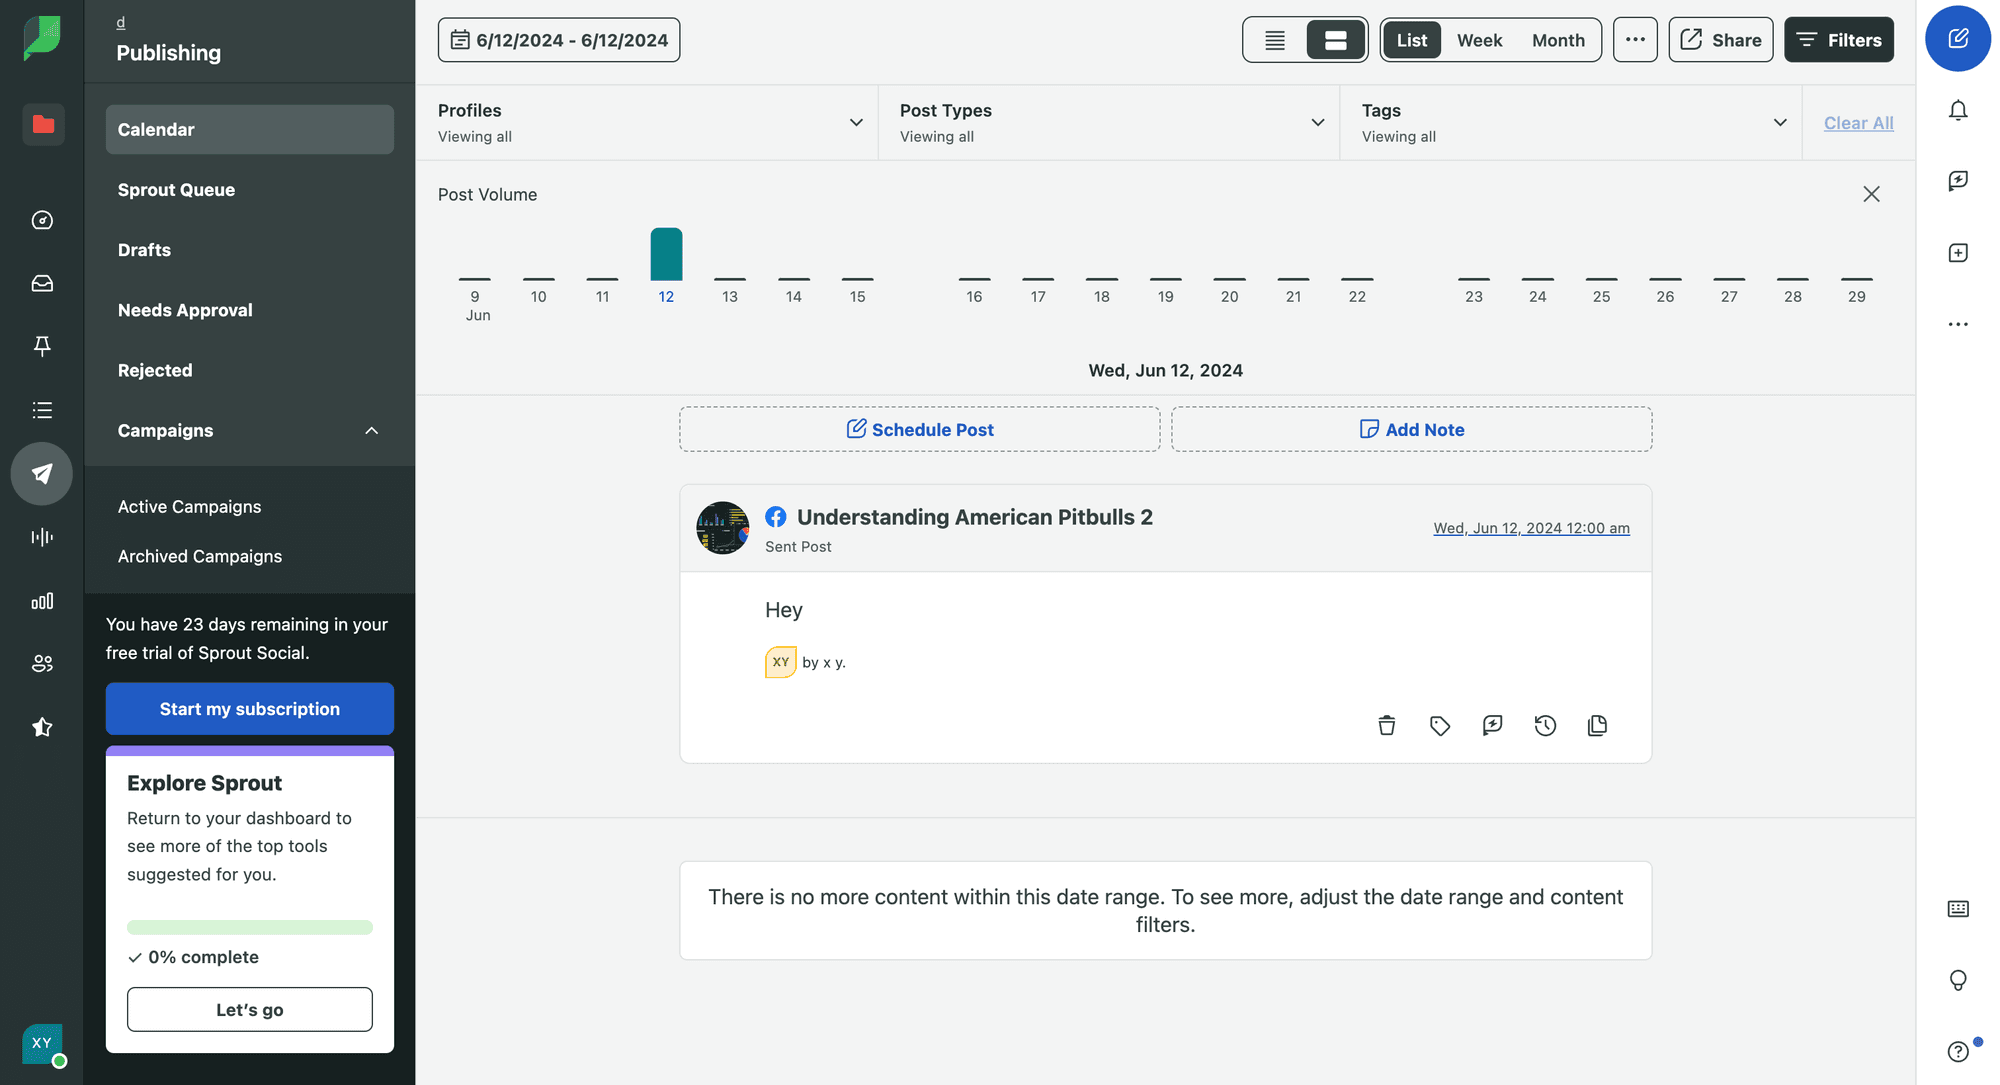Click the June 12 post volume bar
Screen dimensions: 2000x1085
pos(666,254)
